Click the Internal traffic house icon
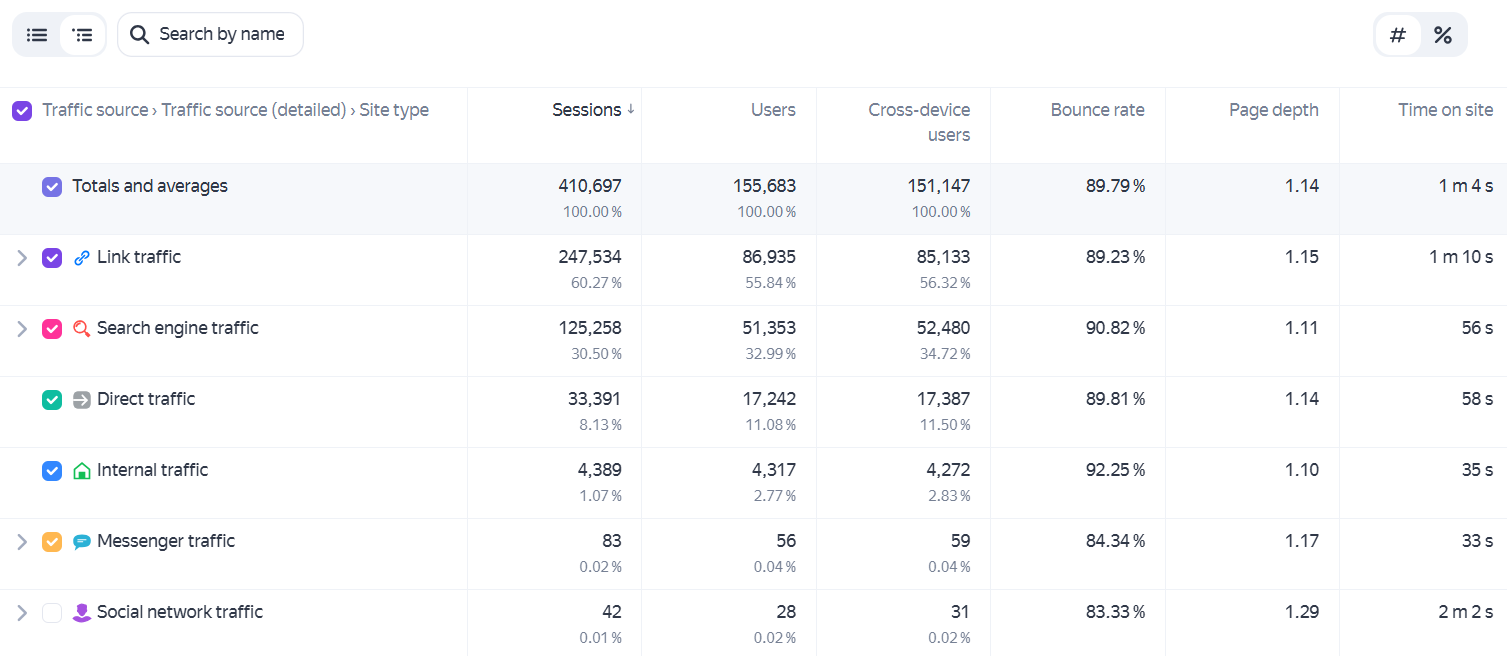 pyautogui.click(x=82, y=471)
